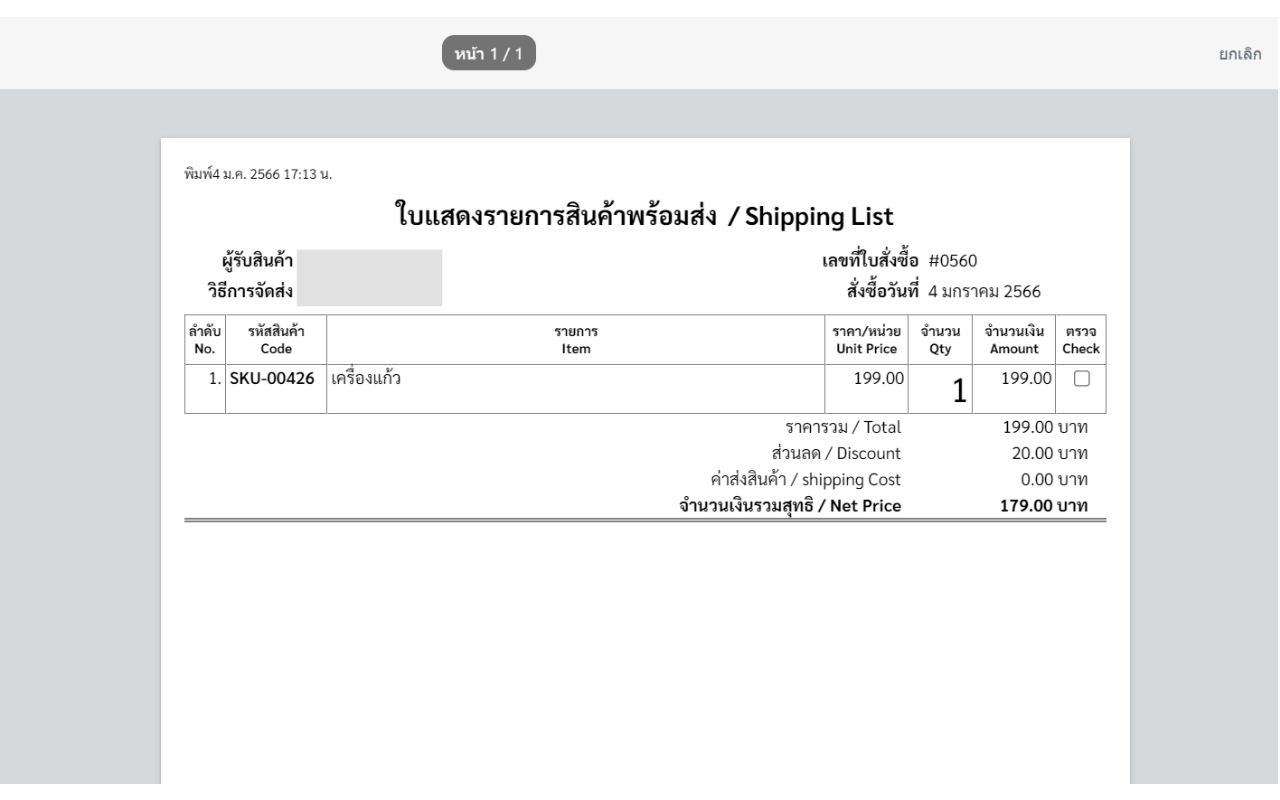1280x800 pixels.
Task: Tick the Check box for SKU-00426
Action: (x=1081, y=379)
